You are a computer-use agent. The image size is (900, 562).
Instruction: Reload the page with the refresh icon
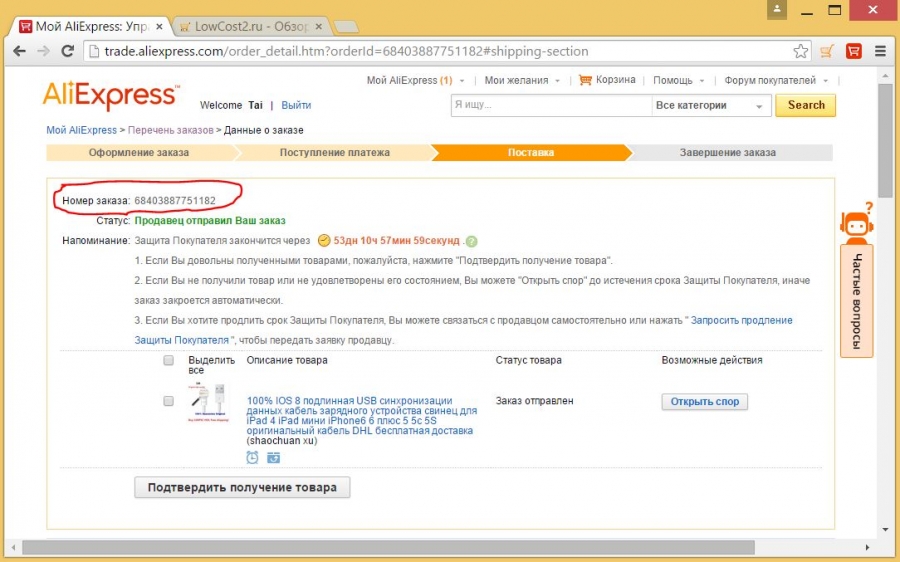pyautogui.click(x=68, y=51)
